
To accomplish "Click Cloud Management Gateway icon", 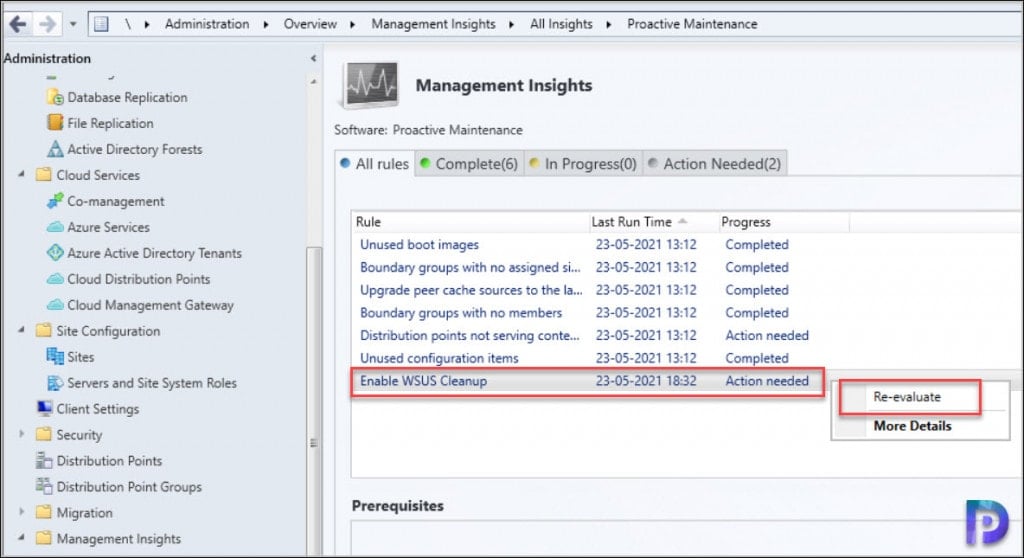I will (x=56, y=305).
